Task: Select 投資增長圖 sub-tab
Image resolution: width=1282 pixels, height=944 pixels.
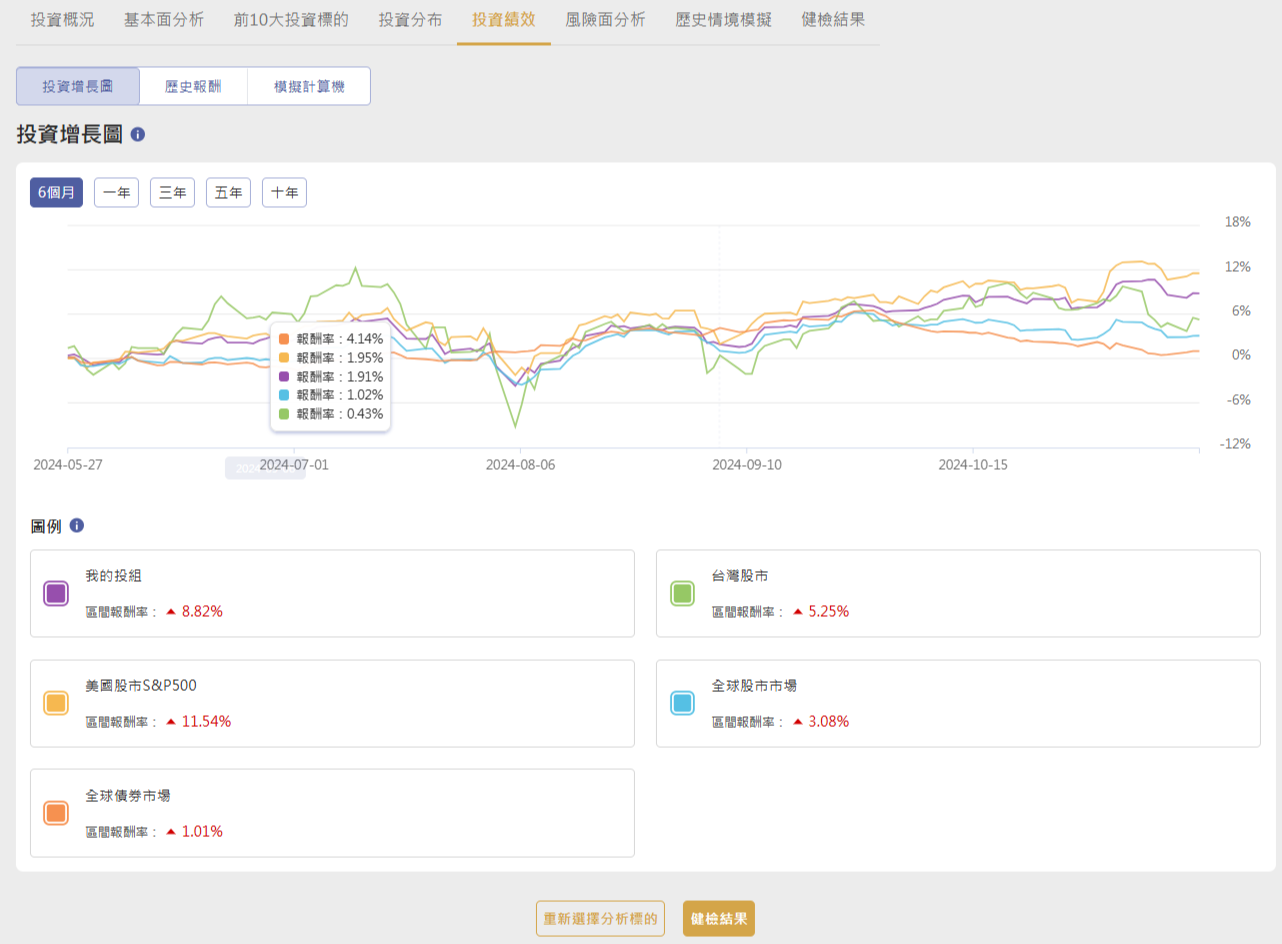Action: click(78, 86)
